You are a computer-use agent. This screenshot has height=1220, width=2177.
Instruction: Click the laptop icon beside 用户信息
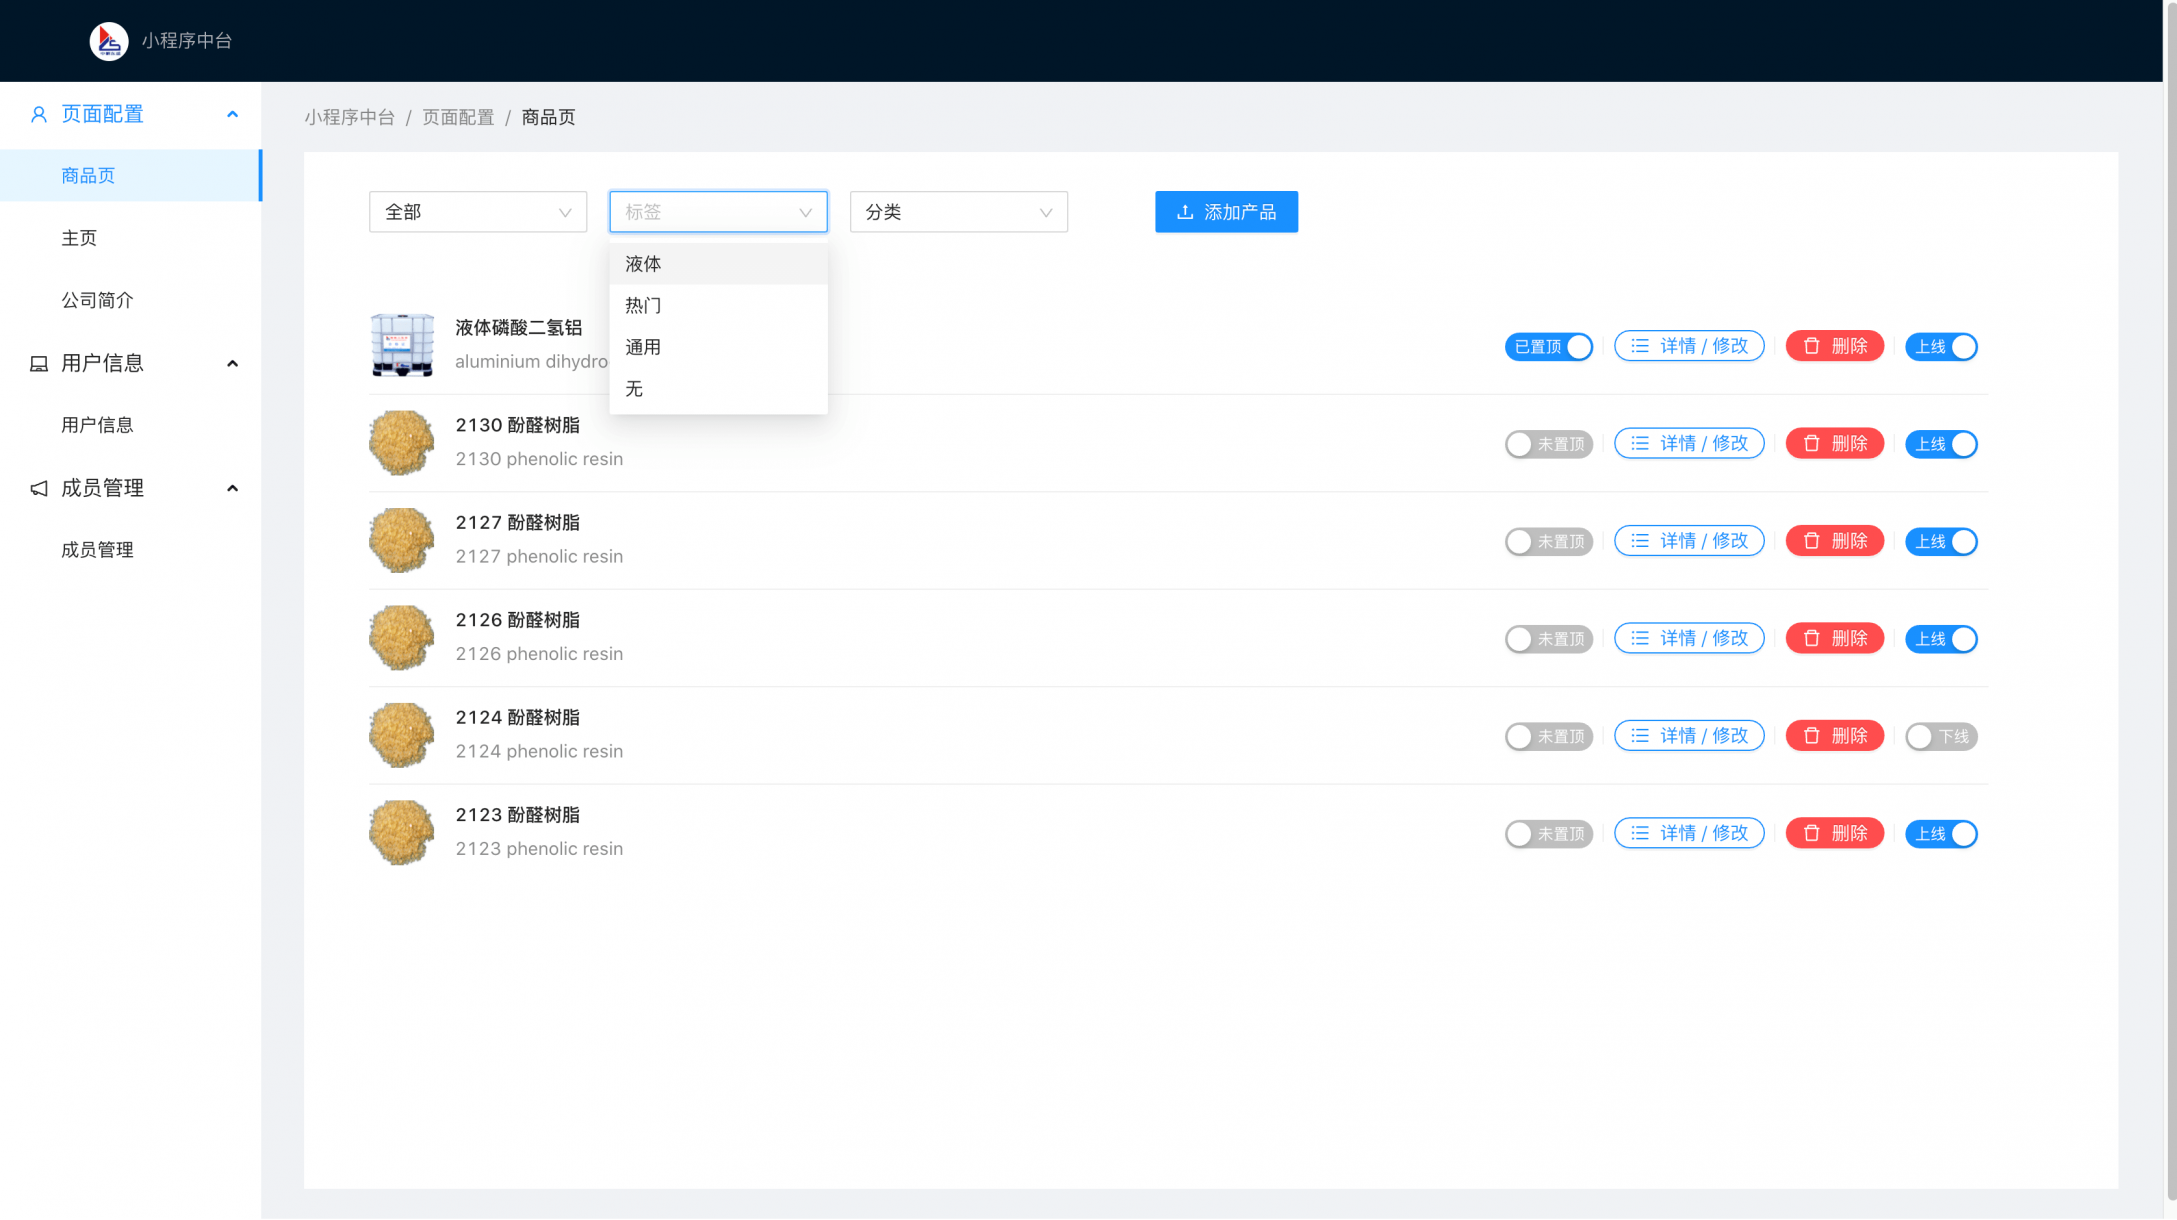click(39, 364)
